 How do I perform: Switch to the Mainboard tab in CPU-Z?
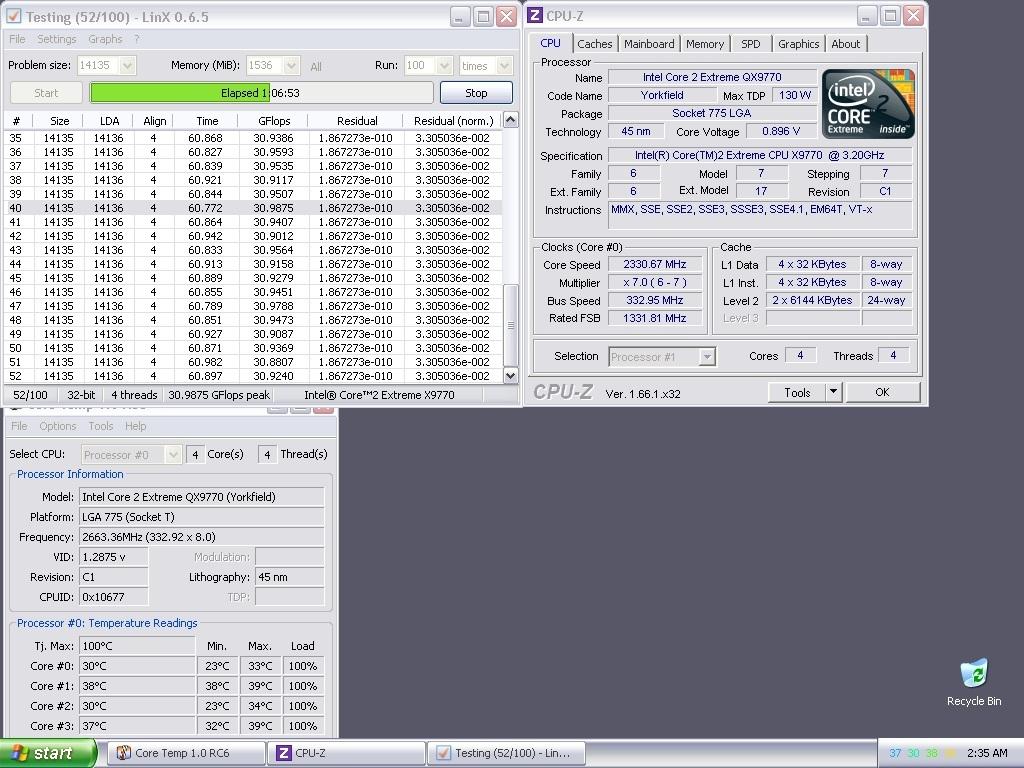(648, 44)
